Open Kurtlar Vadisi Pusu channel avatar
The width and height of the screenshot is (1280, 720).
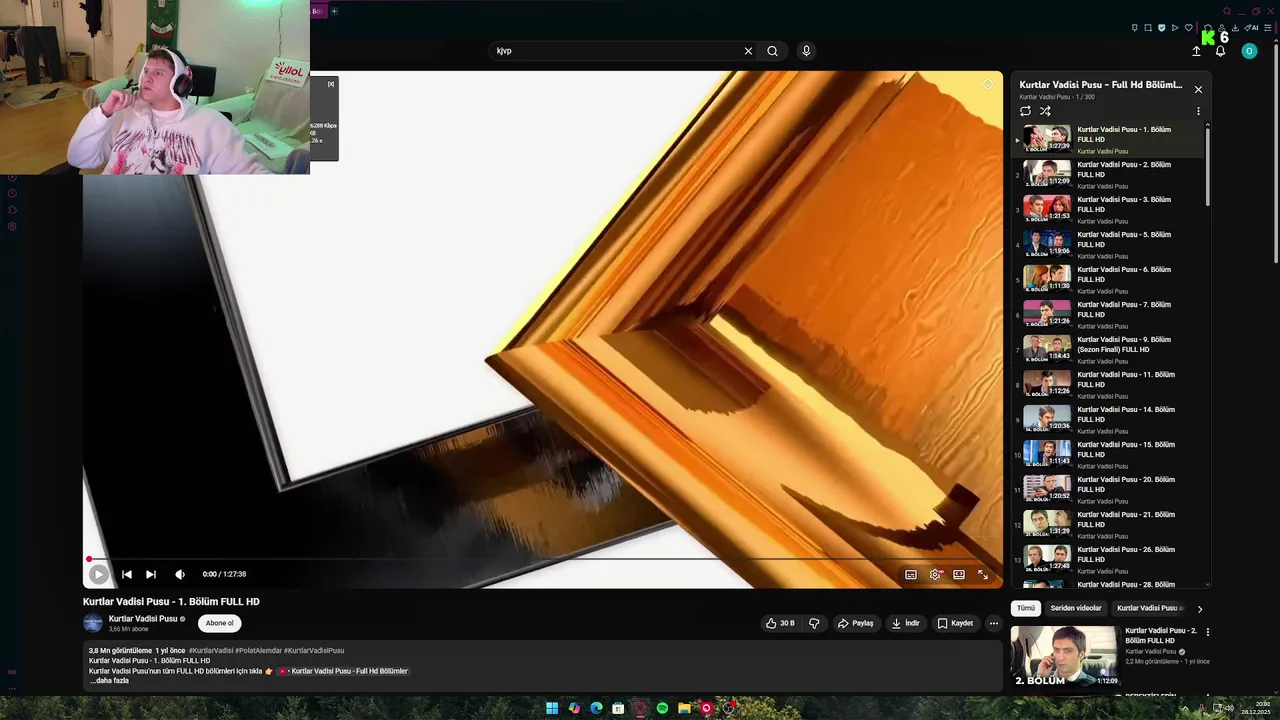93,623
